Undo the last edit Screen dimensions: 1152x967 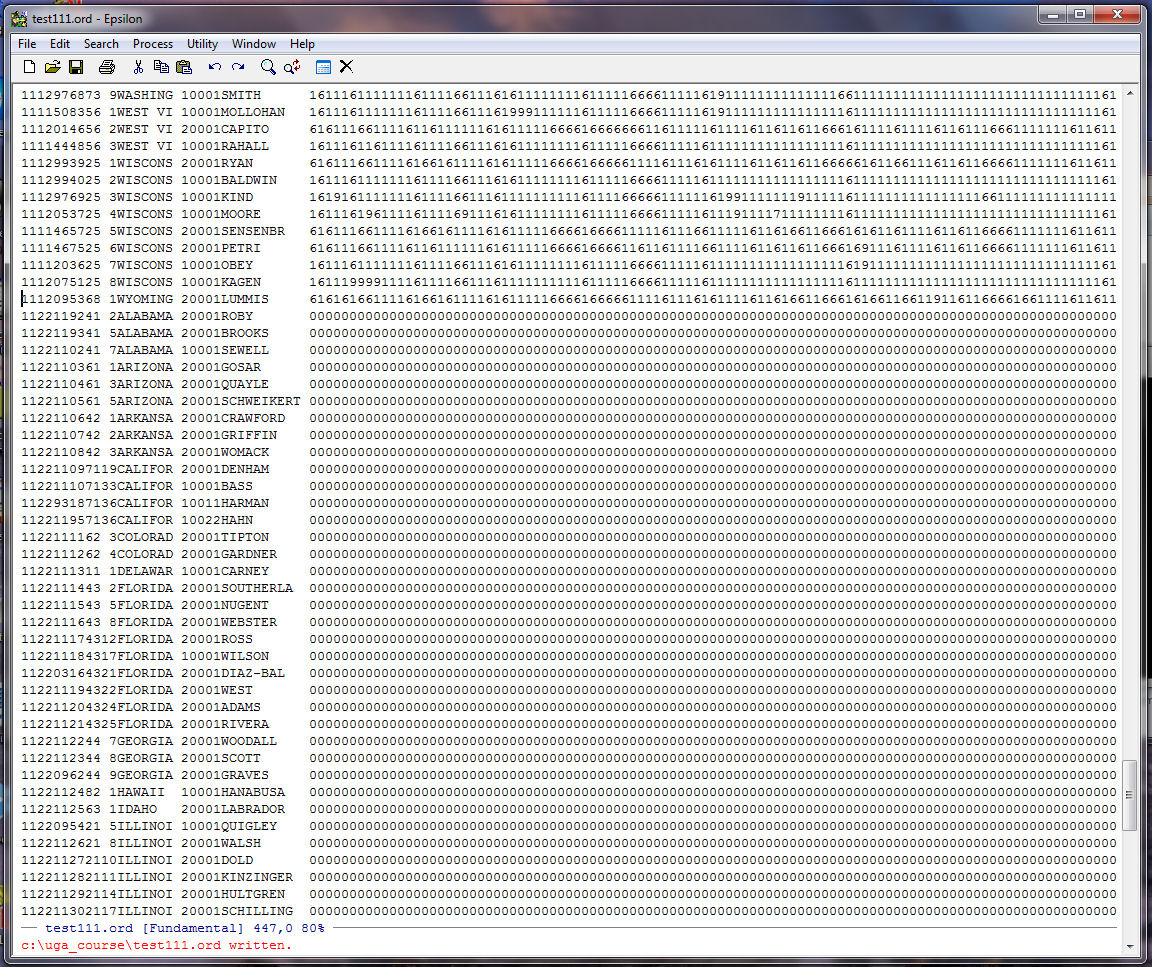click(214, 67)
